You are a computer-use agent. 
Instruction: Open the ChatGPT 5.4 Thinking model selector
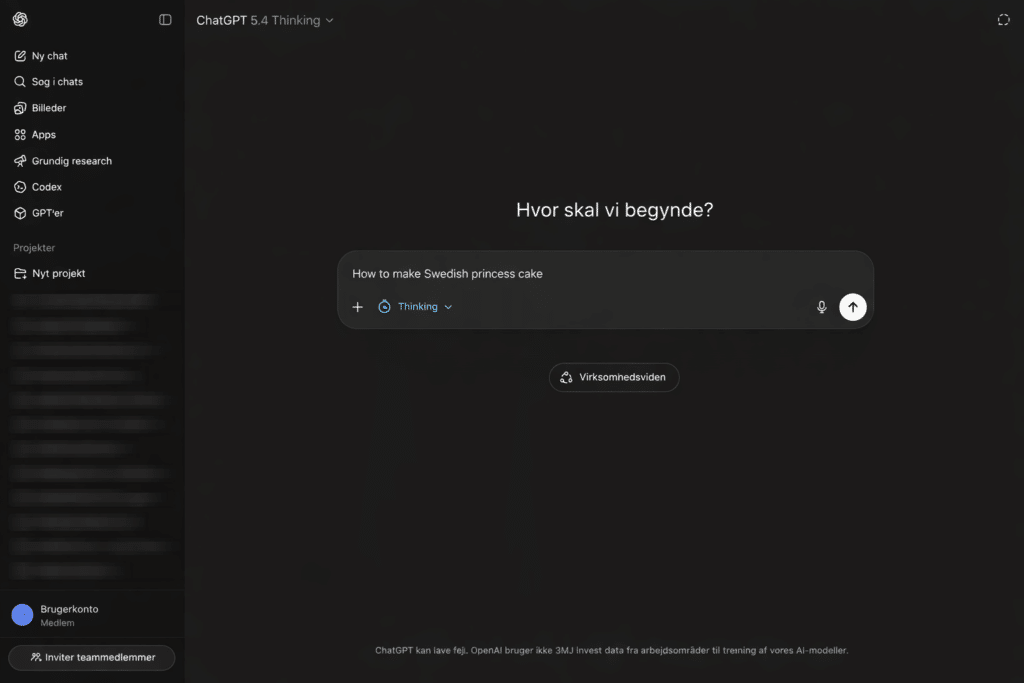[x=264, y=19]
